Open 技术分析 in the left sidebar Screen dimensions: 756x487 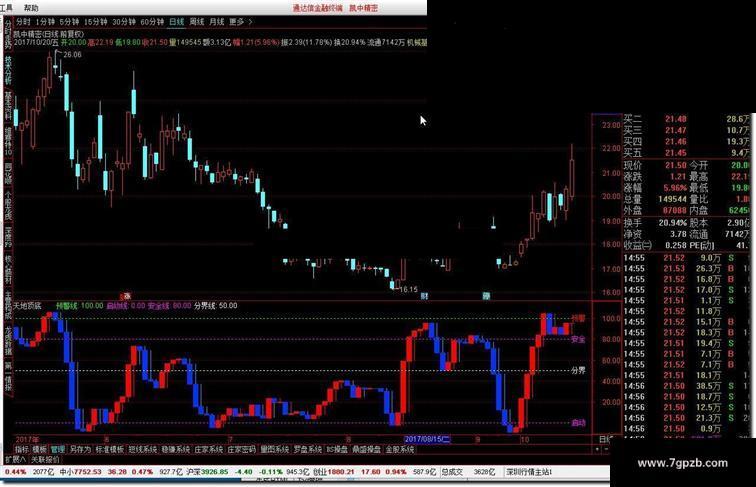click(8, 70)
